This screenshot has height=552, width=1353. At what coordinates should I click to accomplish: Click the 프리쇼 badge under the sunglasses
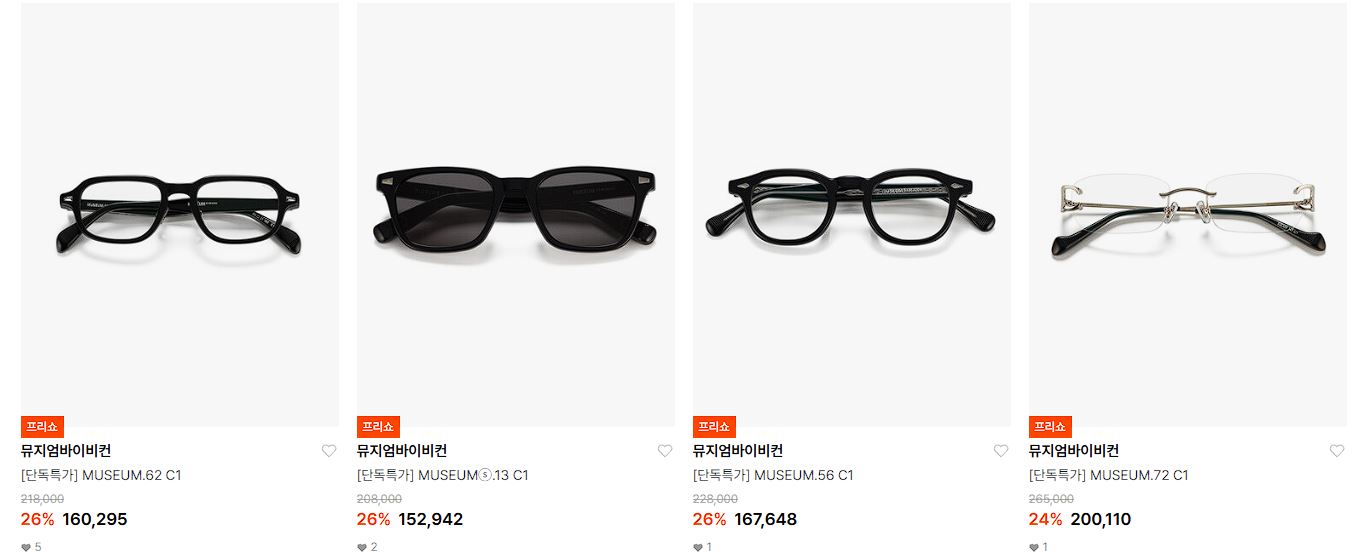[x=378, y=427]
